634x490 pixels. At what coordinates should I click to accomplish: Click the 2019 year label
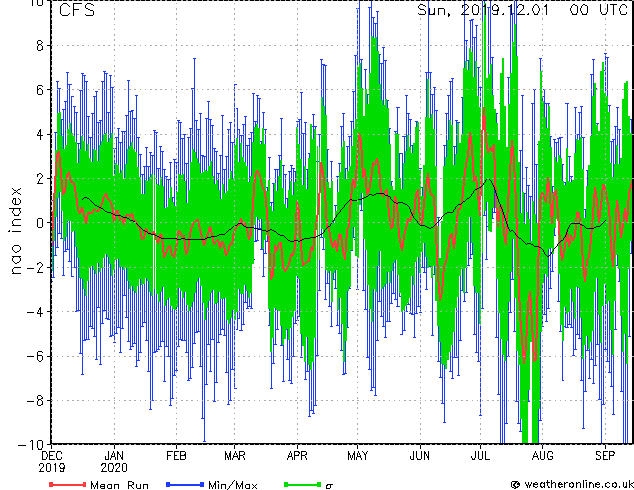coord(52,468)
